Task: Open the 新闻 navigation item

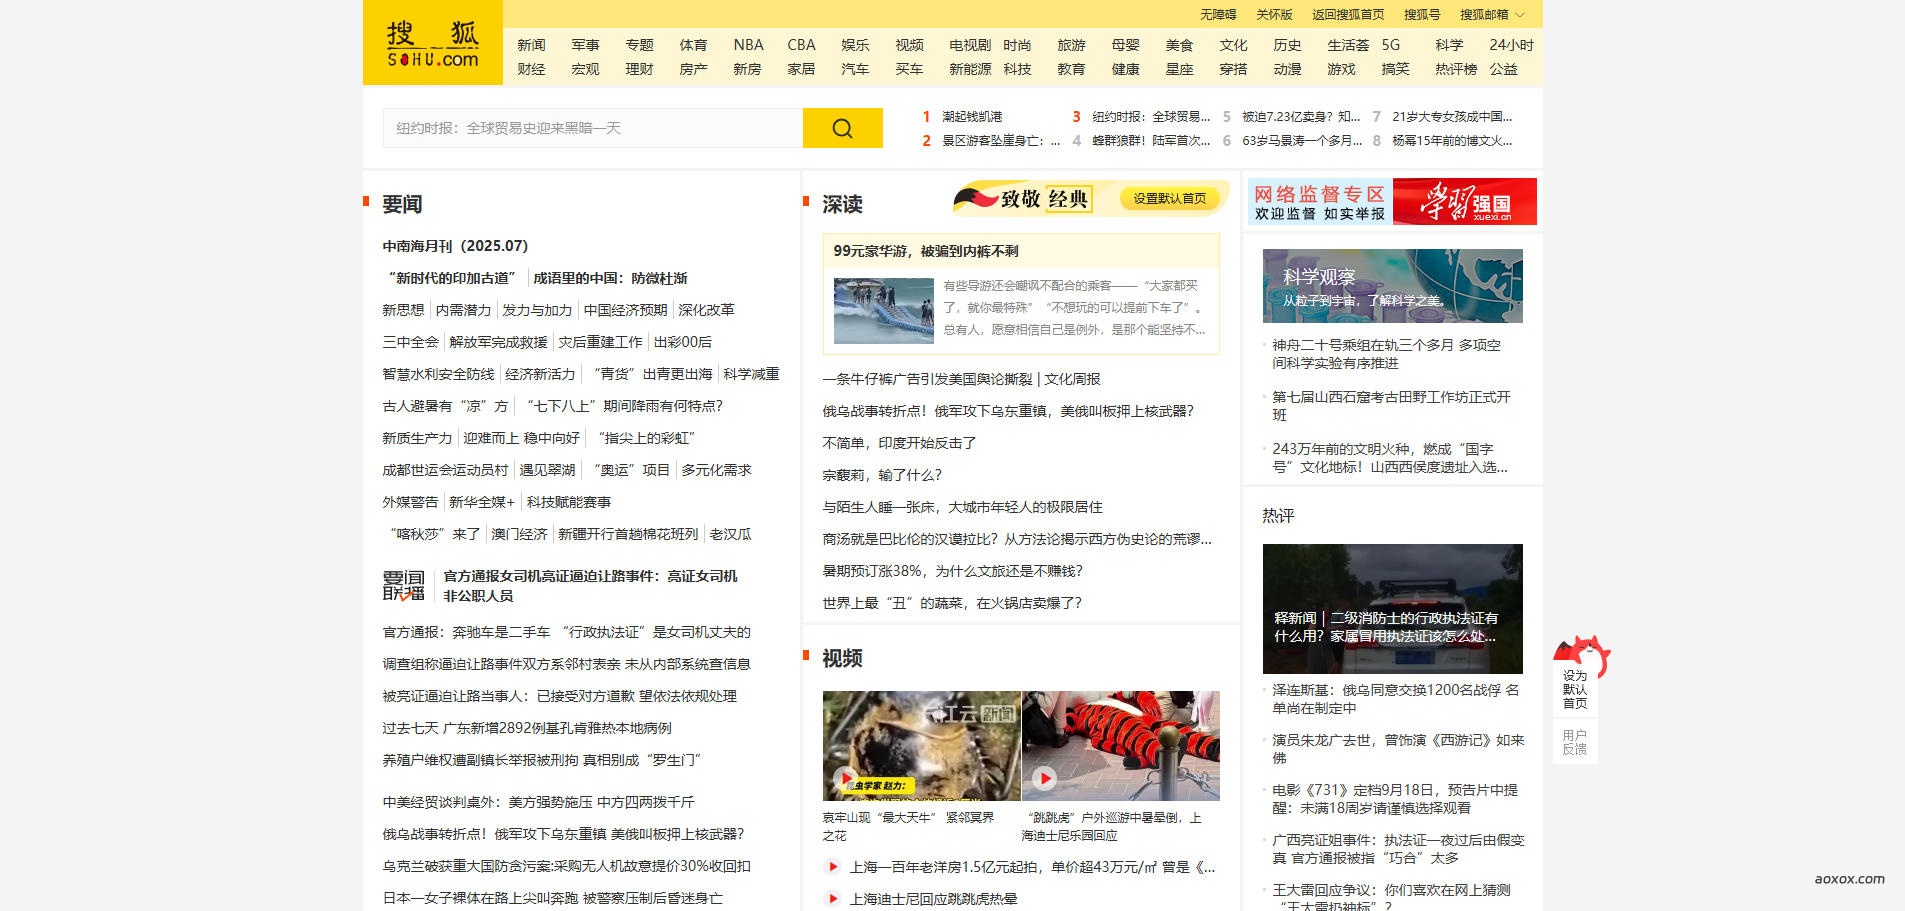Action: (531, 45)
